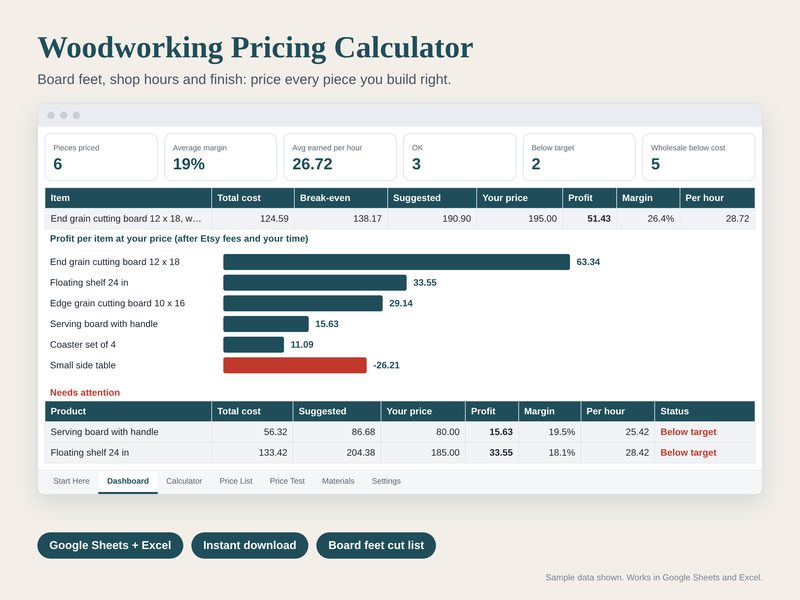Click the 26.4% margin cell
This screenshot has height=600, width=800.
pyautogui.click(x=648, y=218)
